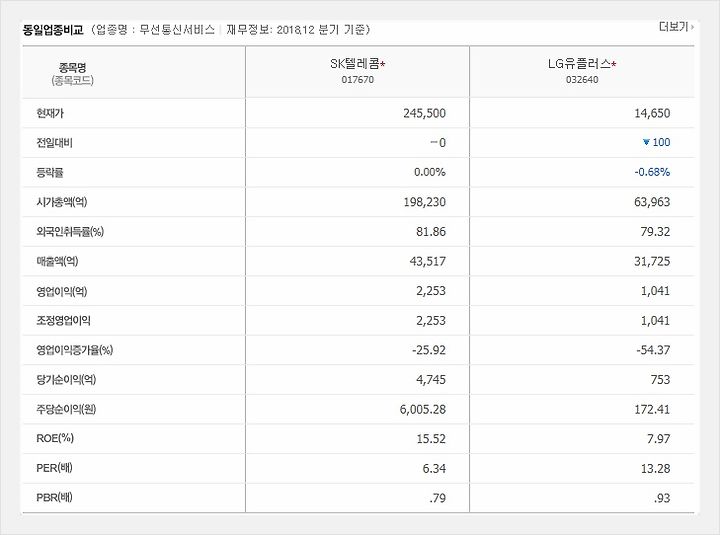The image size is (720, 535).
Task: Select the 영업이익(억) row label
Action: pos(62,291)
